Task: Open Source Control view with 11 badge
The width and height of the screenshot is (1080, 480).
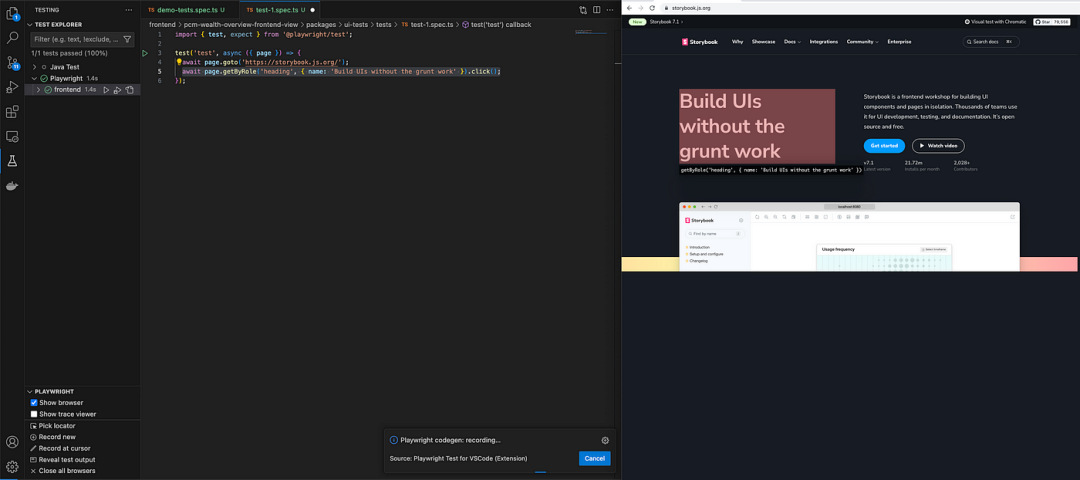Action: [12, 63]
